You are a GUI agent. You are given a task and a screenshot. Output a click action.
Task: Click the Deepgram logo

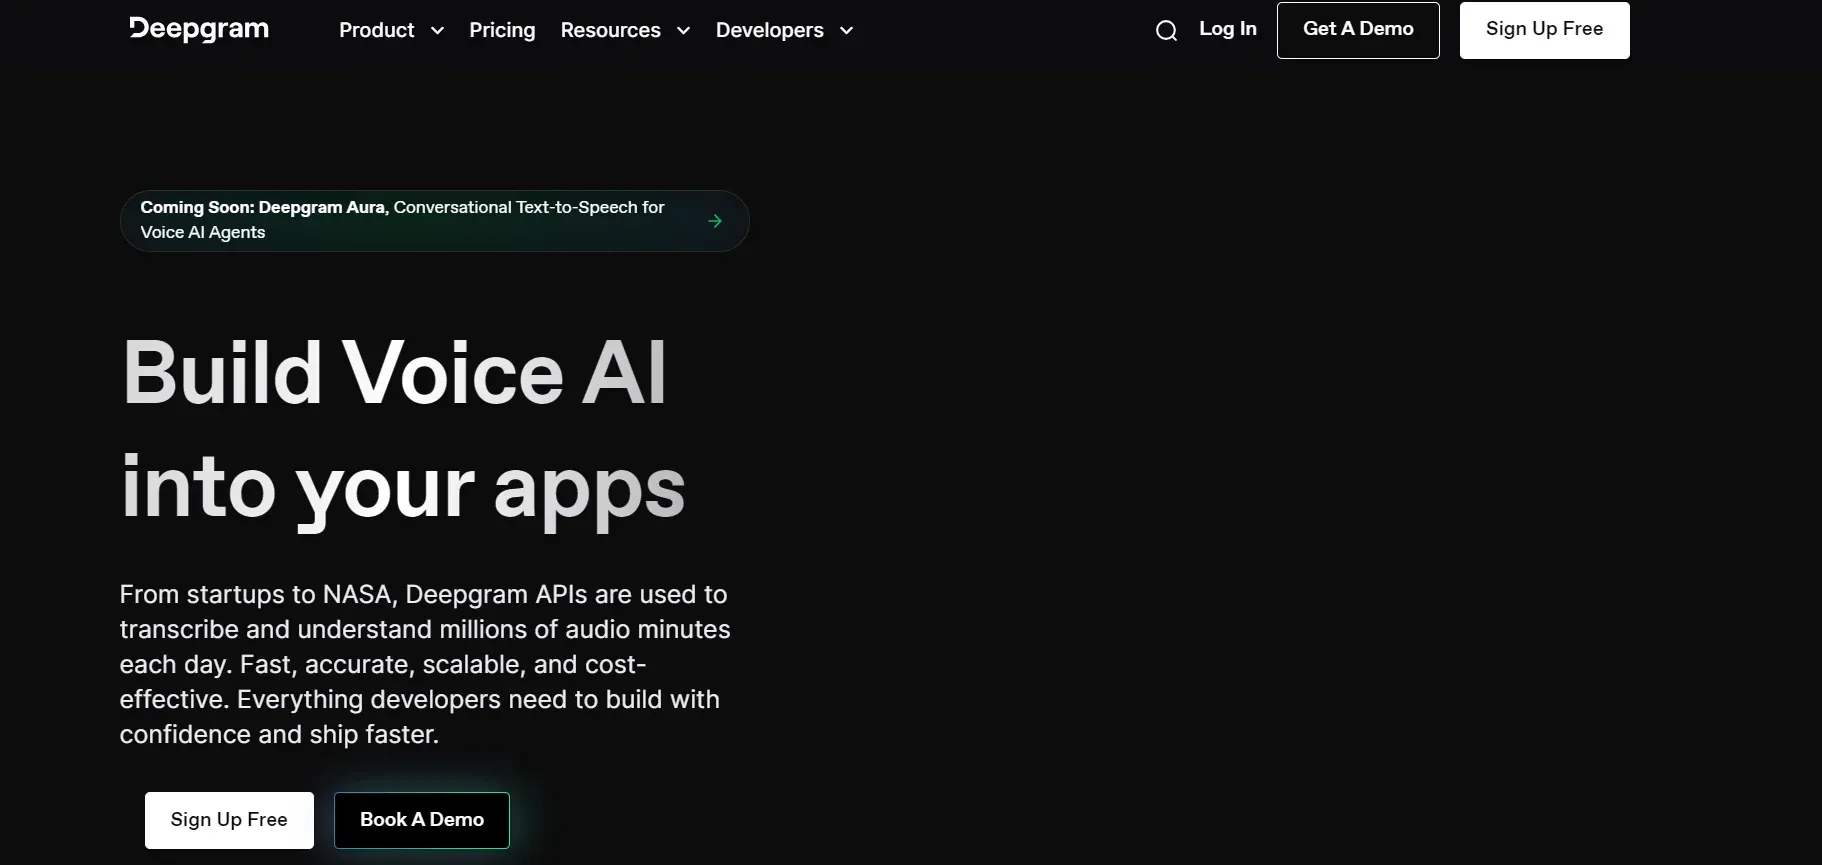click(199, 29)
